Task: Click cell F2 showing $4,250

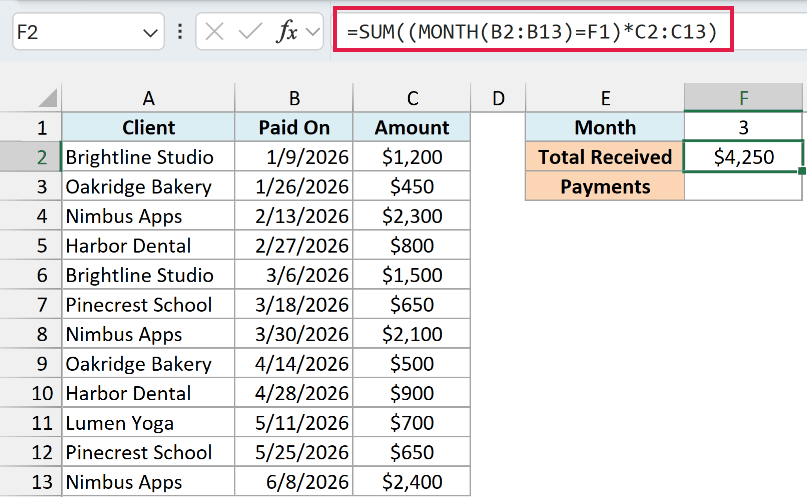Action: pos(743,157)
